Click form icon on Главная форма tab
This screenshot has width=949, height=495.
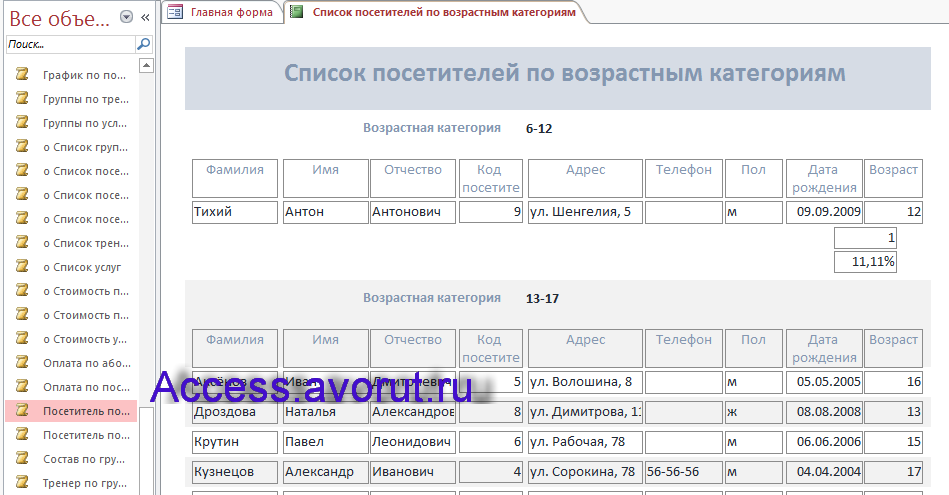click(x=175, y=11)
